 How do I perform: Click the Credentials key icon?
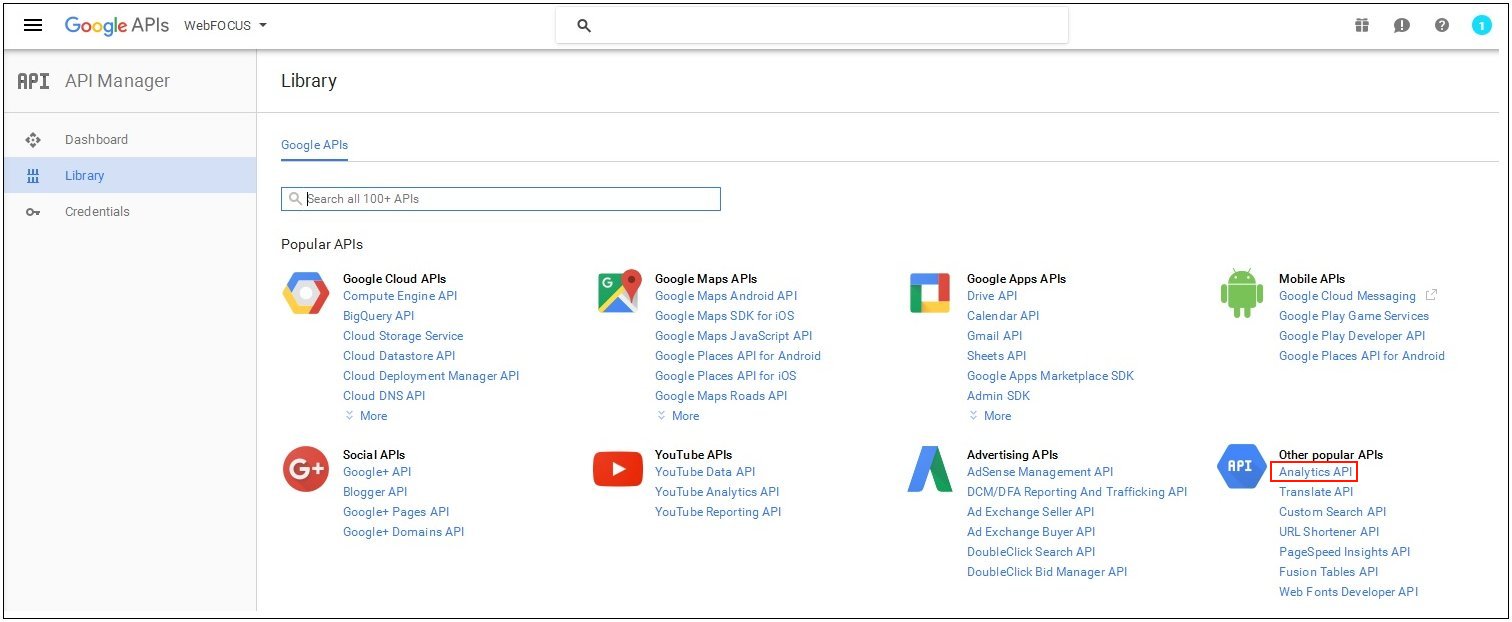[x=33, y=212]
